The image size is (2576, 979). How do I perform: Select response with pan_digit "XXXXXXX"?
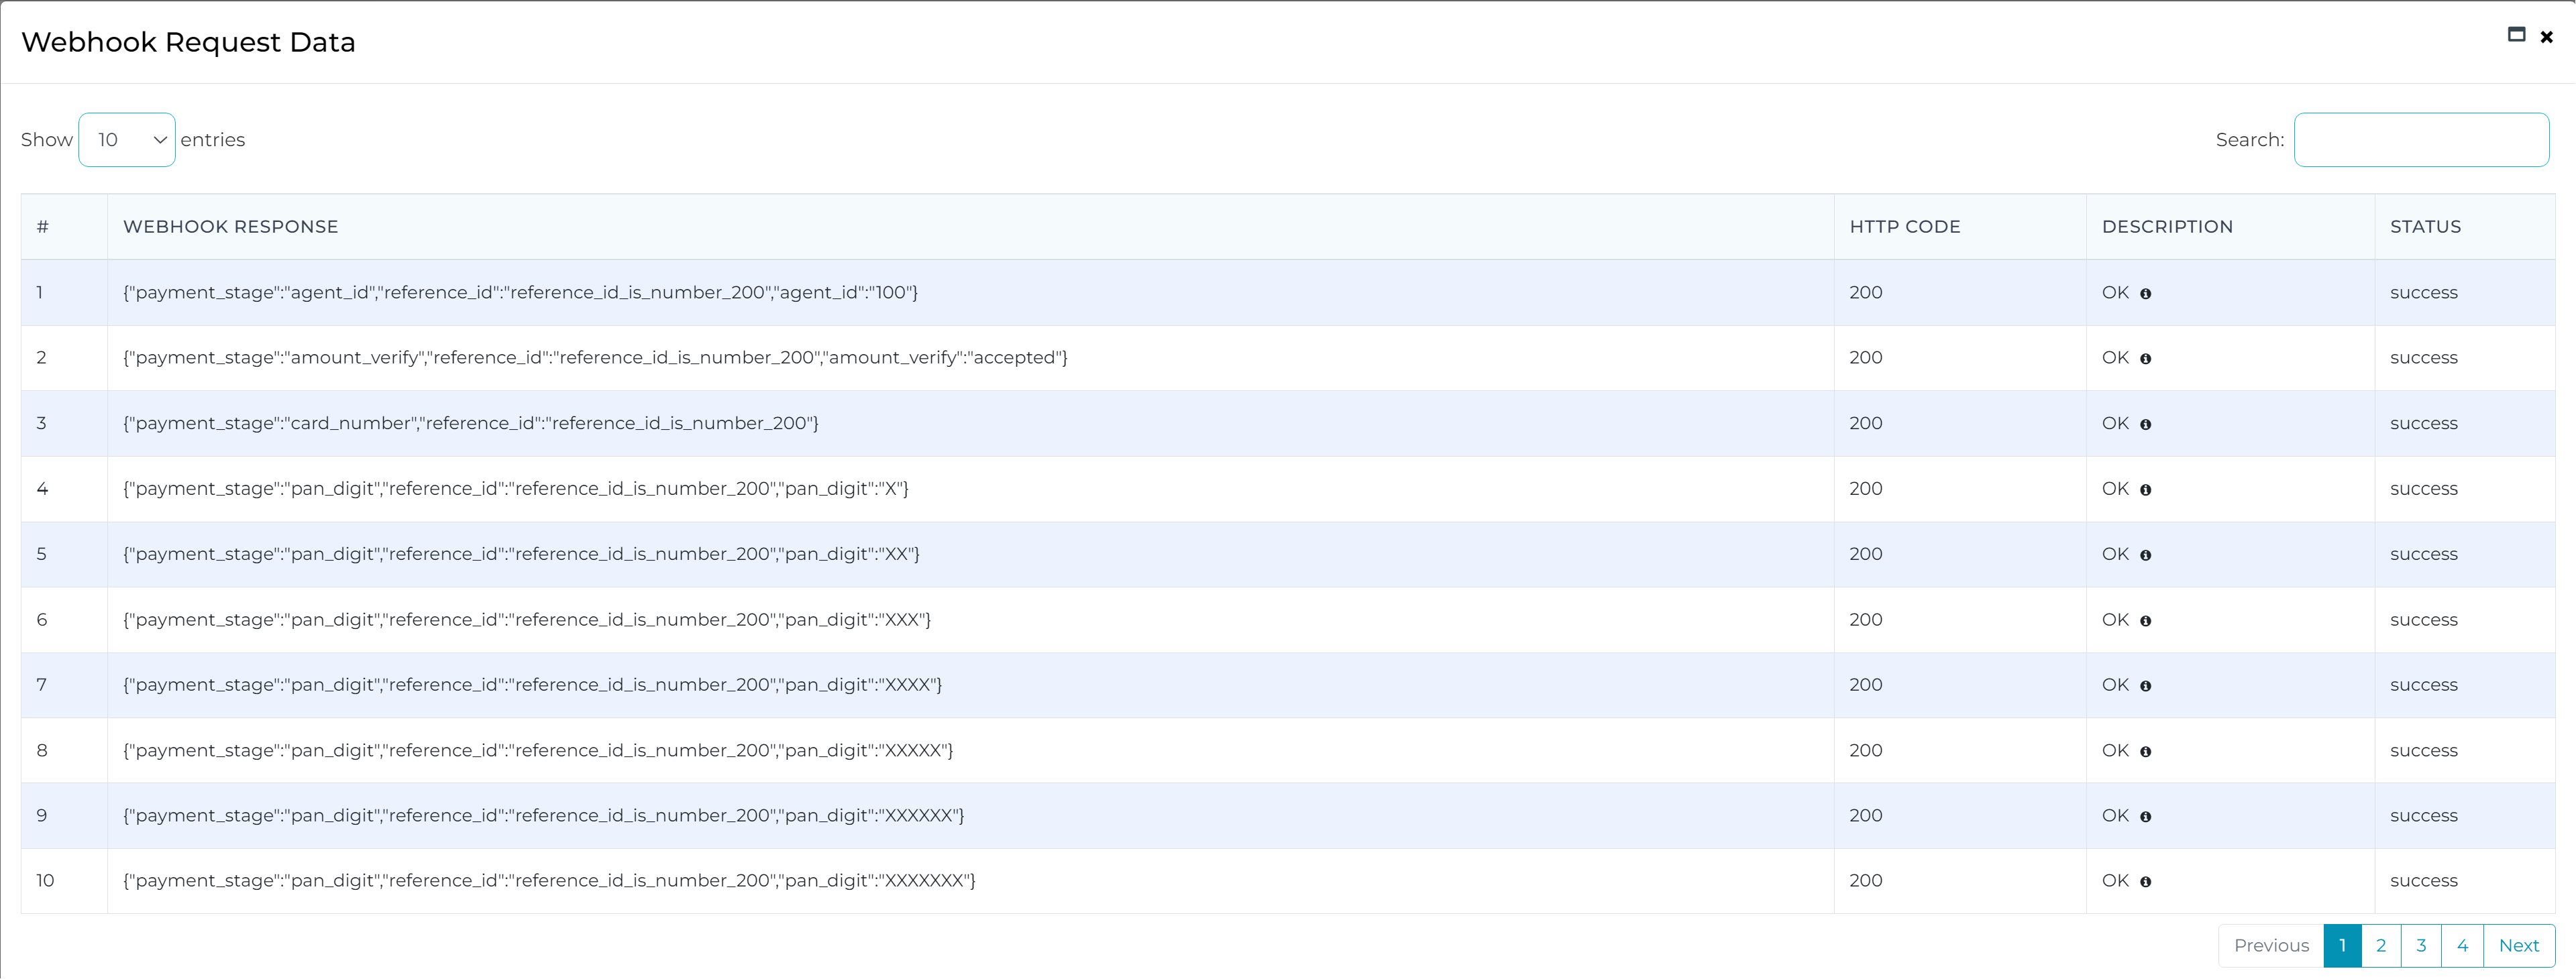click(x=549, y=881)
